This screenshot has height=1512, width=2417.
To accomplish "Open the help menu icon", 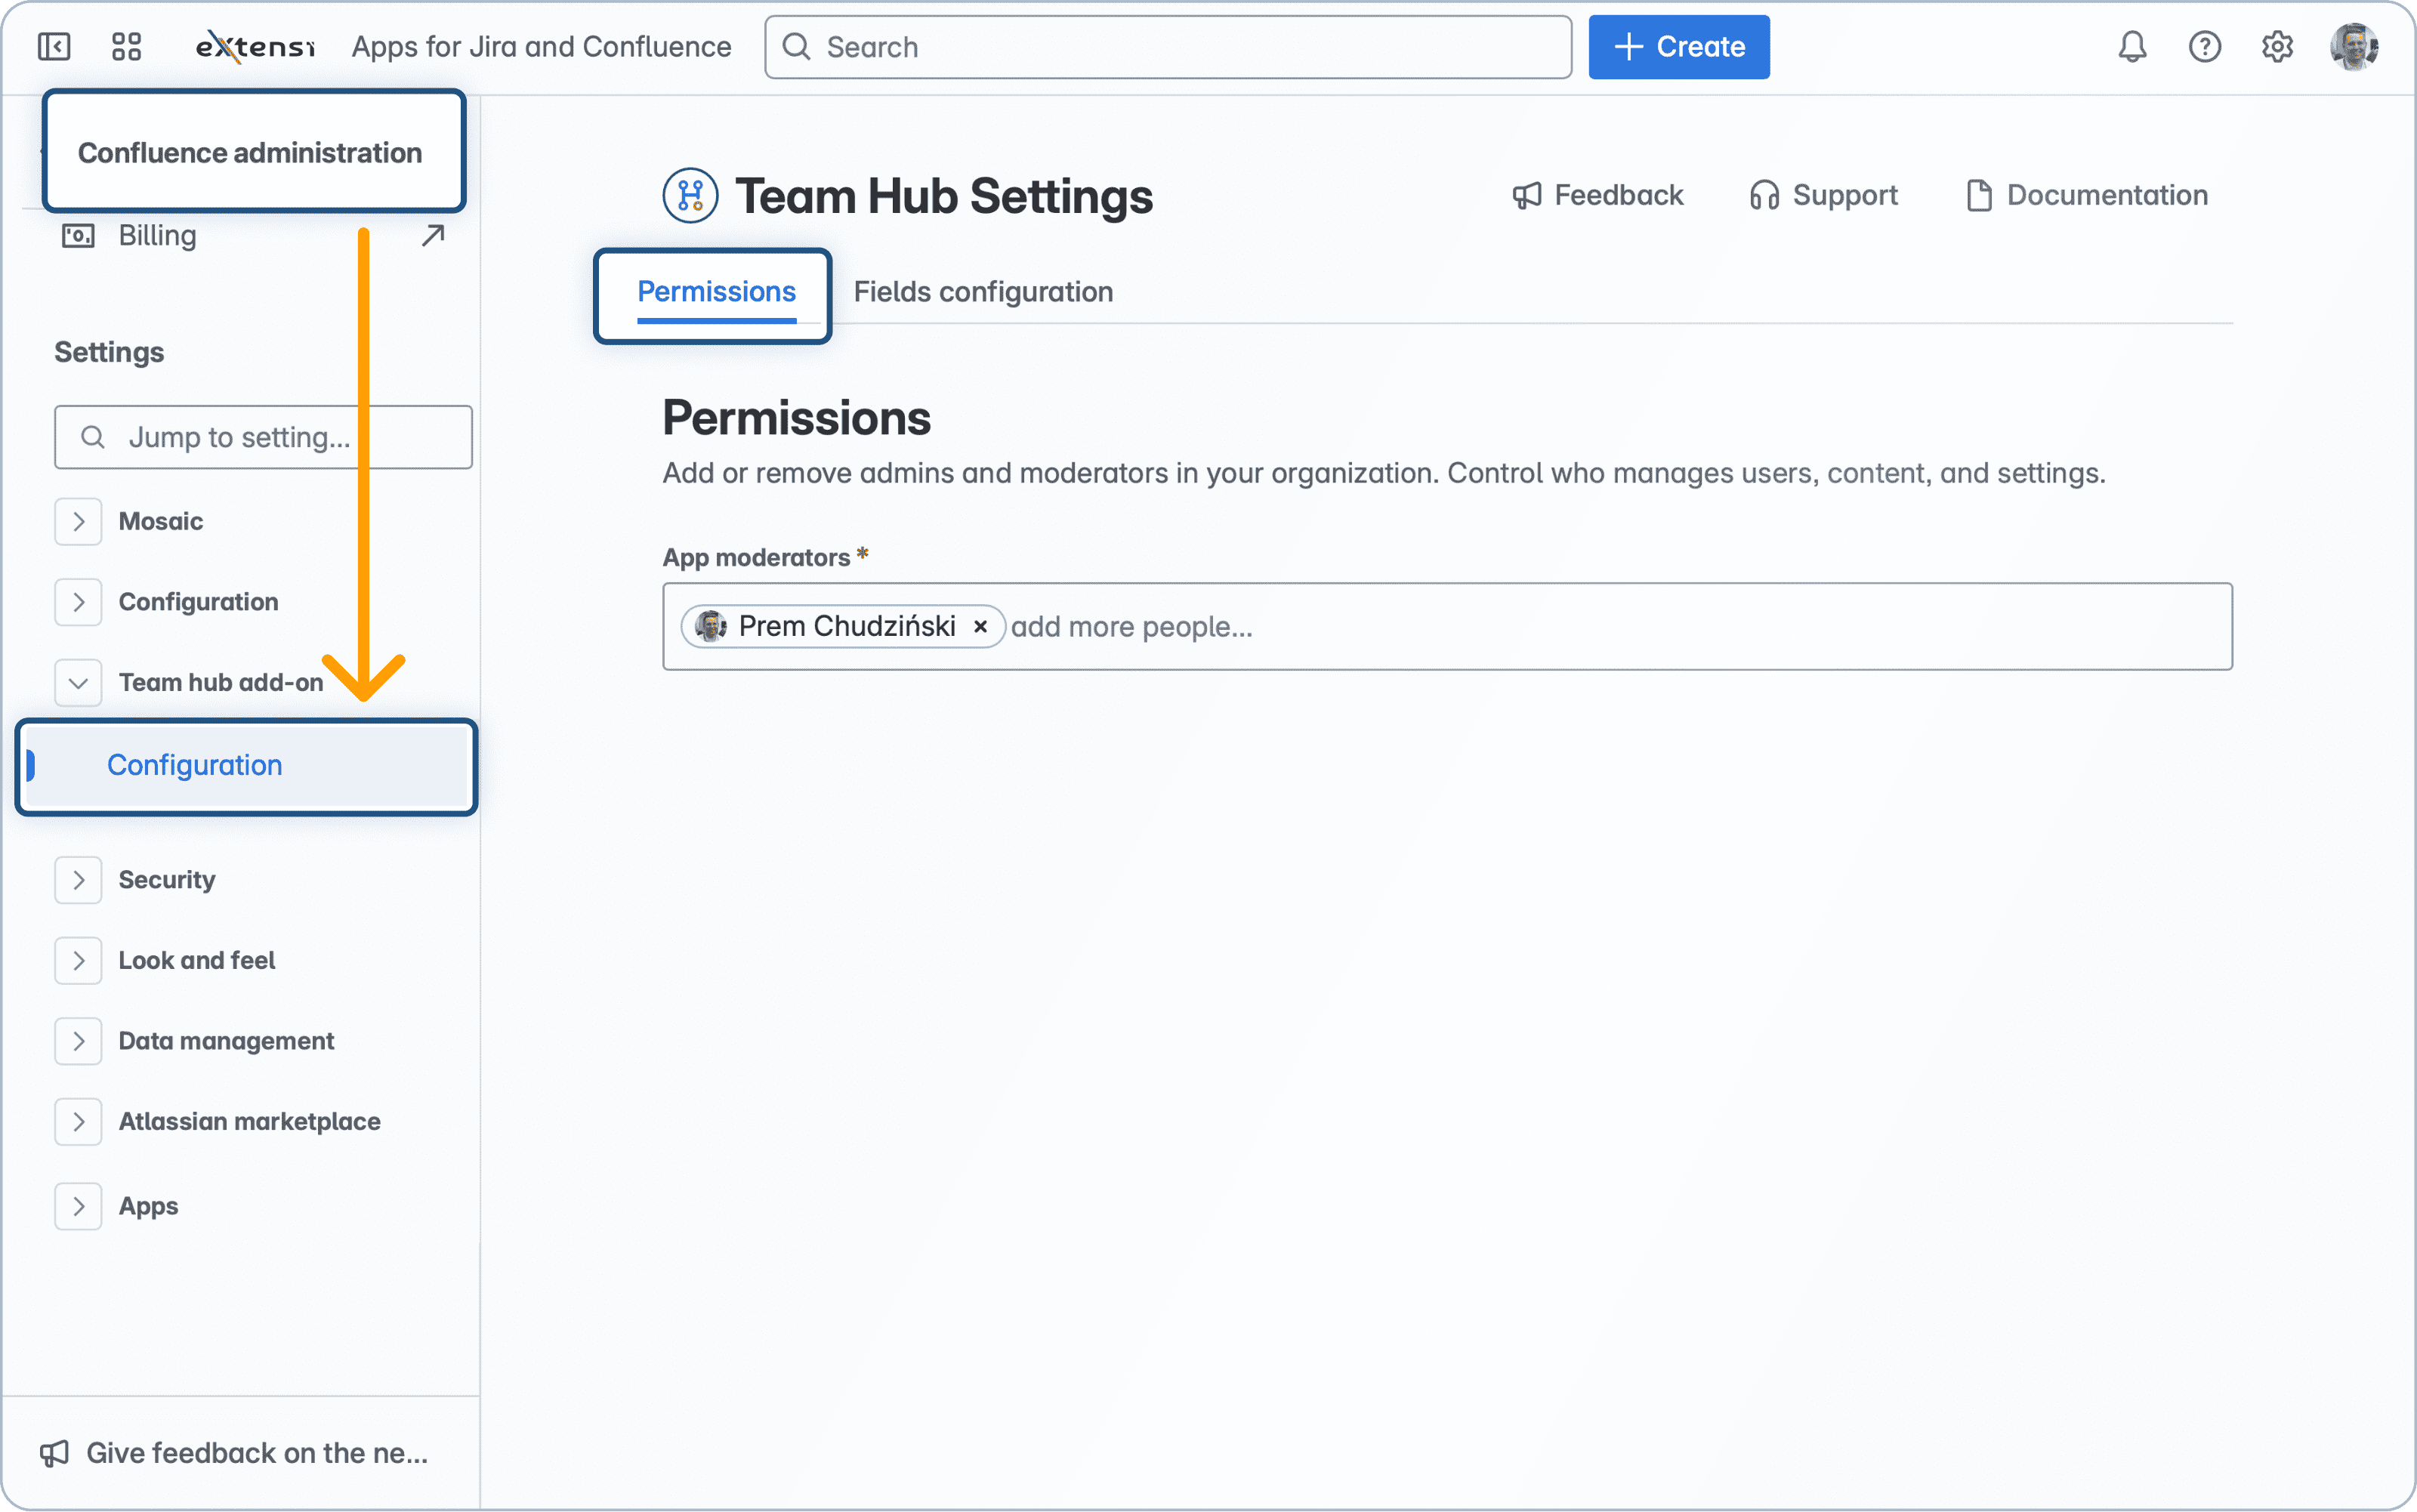I will [2205, 46].
